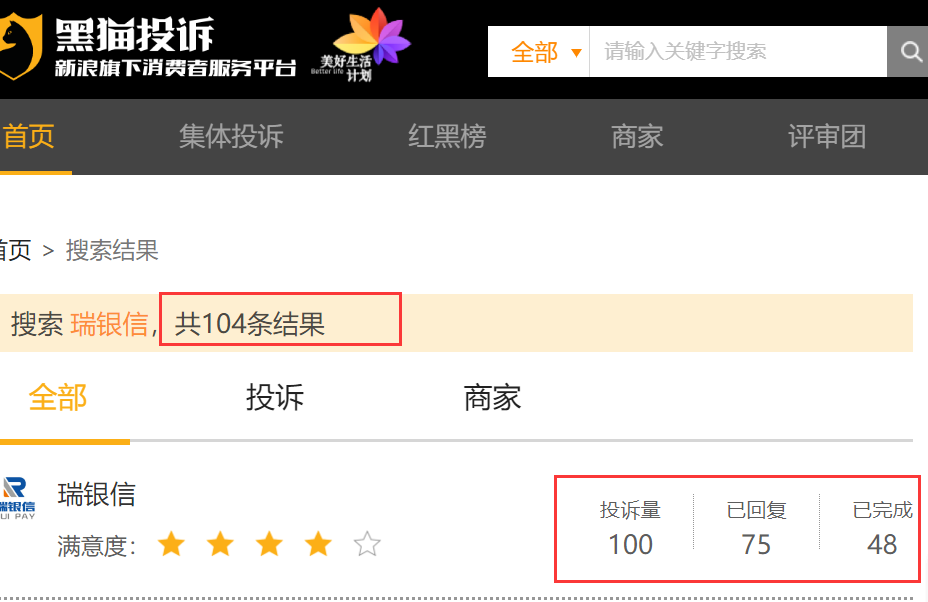
Task: Go to the 红黑榜 navigation page
Action: point(447,136)
